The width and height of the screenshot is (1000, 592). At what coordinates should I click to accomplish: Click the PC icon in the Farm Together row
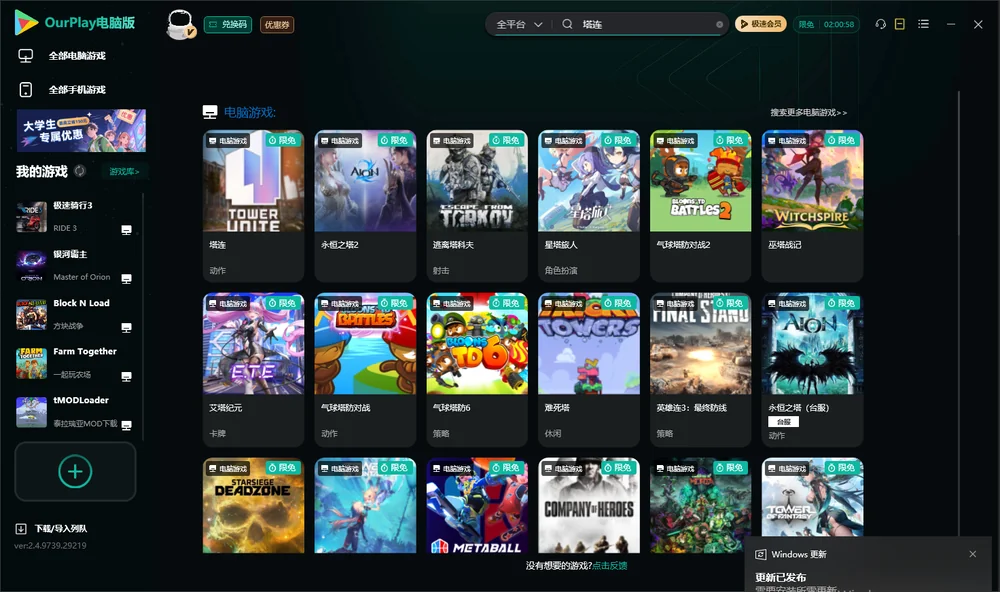(x=126, y=376)
